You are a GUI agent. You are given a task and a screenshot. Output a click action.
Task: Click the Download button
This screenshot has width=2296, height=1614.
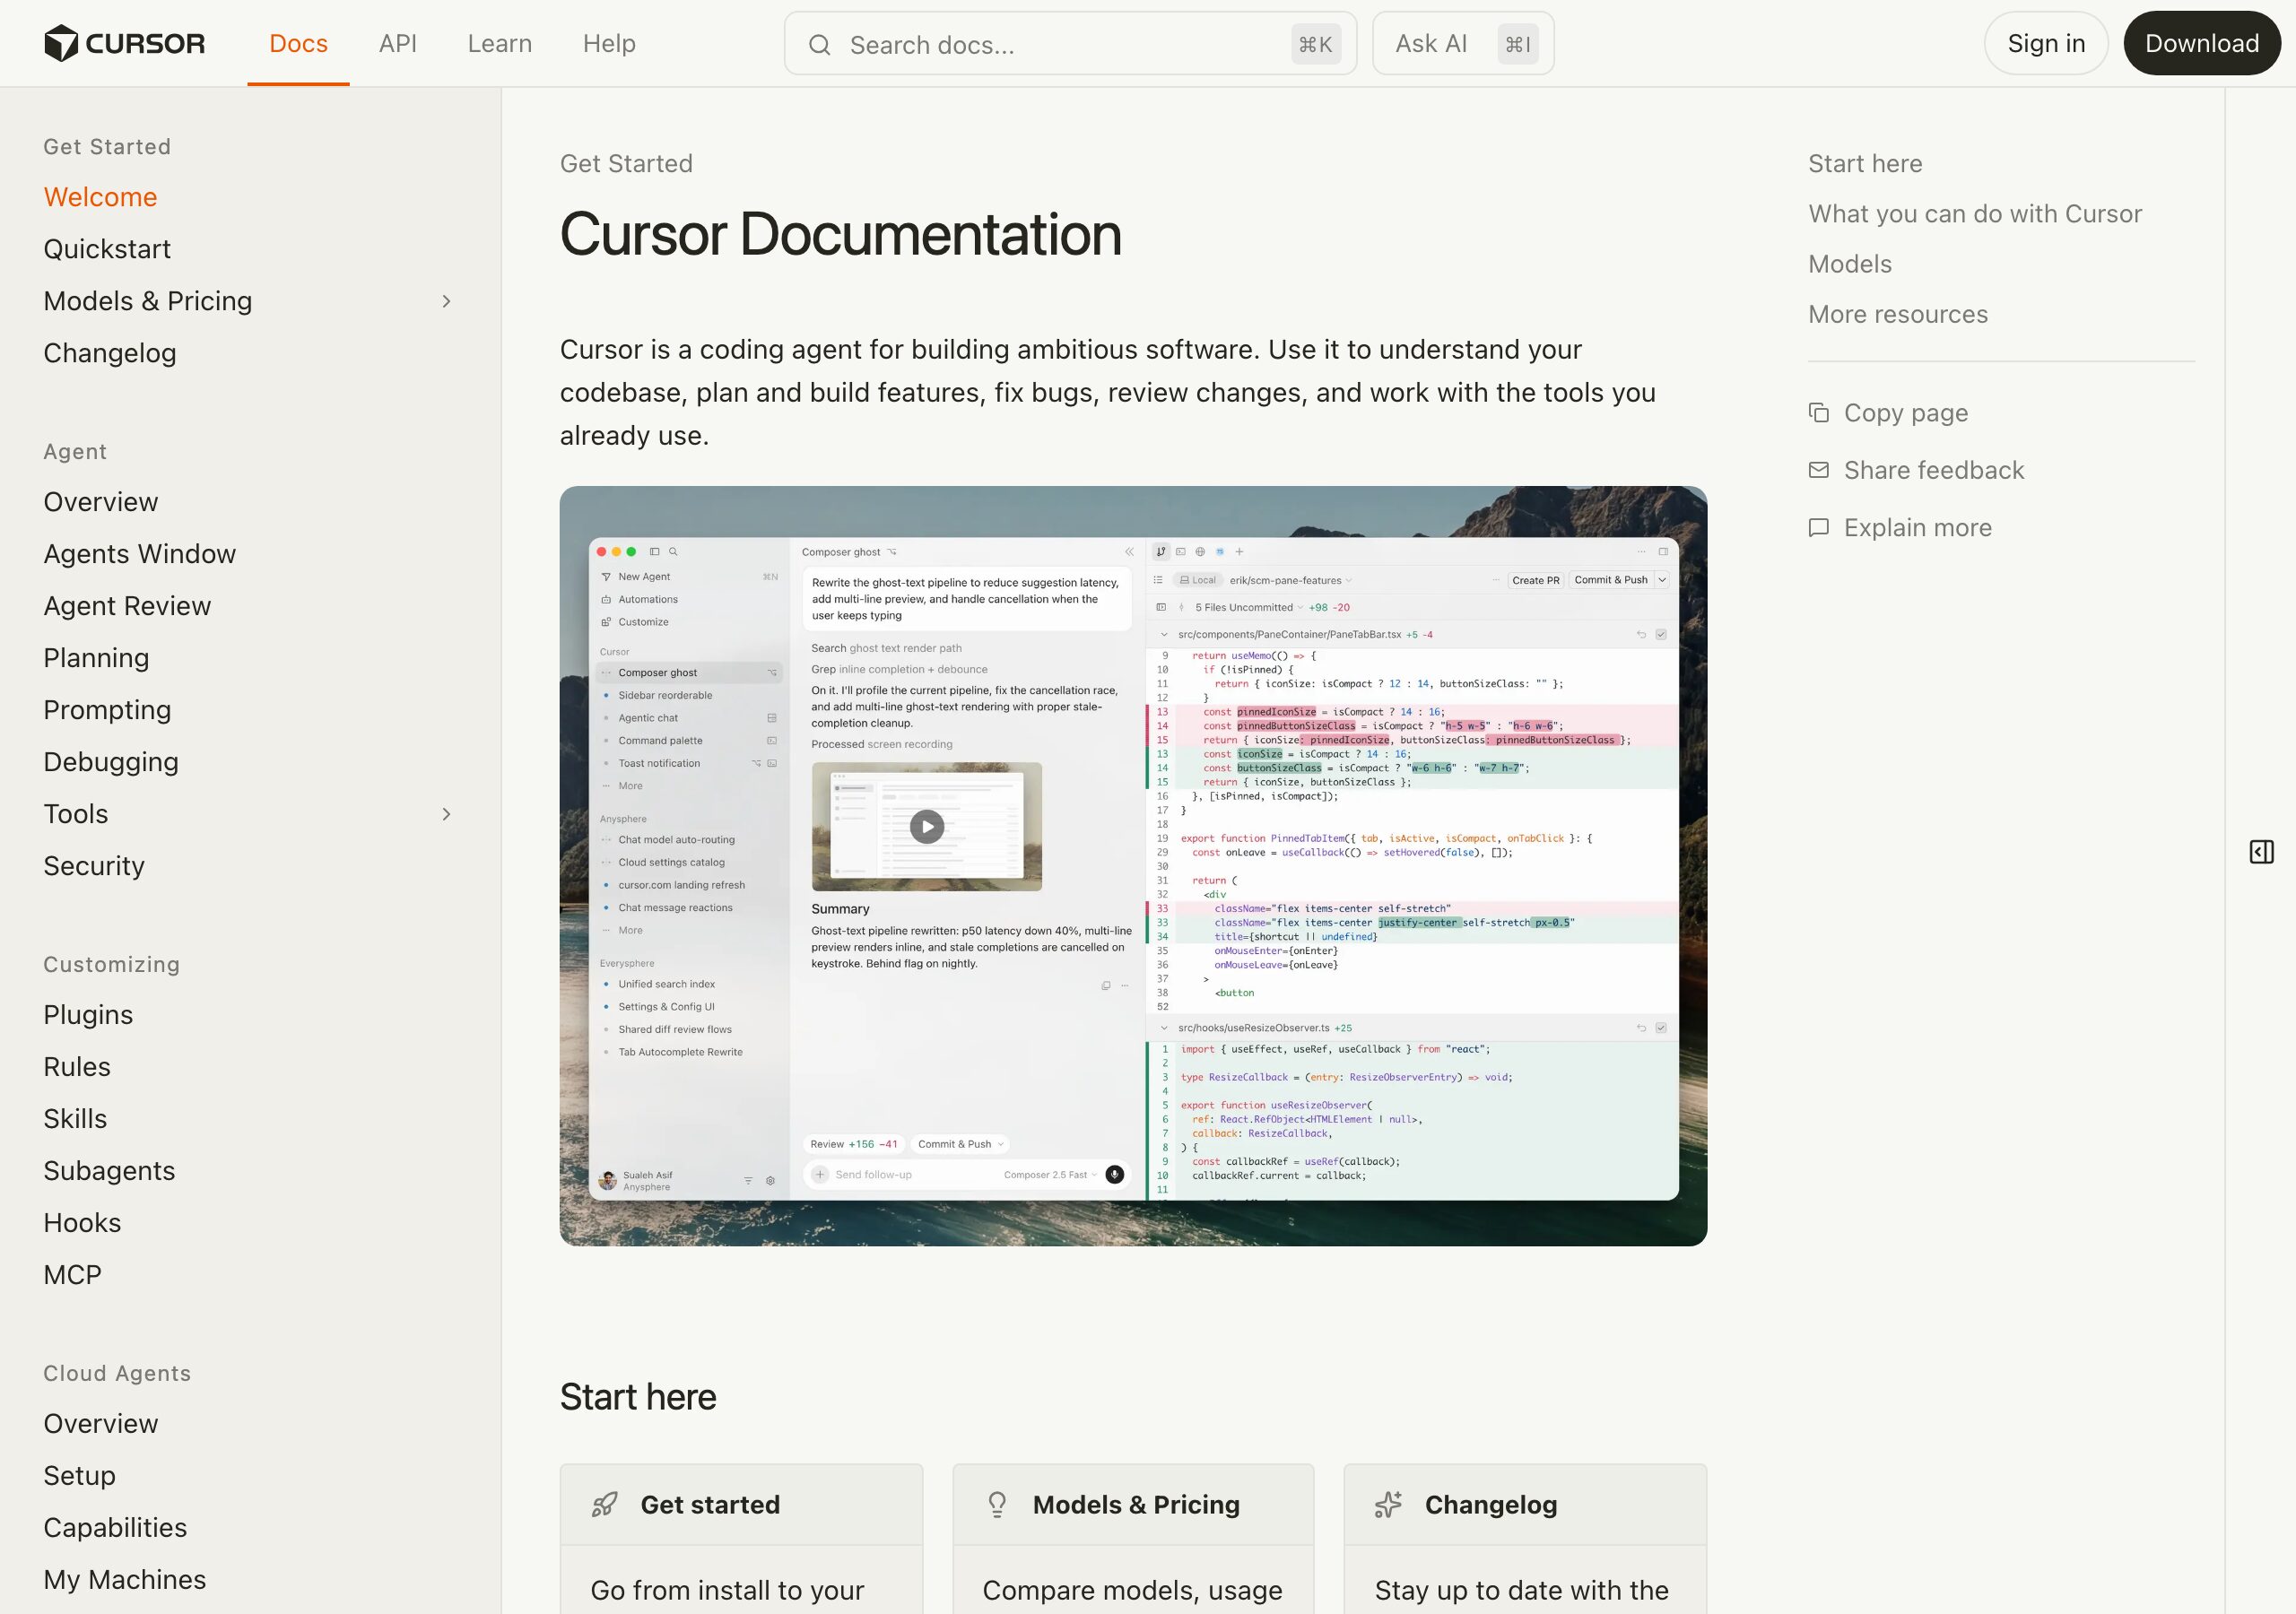(2203, 44)
